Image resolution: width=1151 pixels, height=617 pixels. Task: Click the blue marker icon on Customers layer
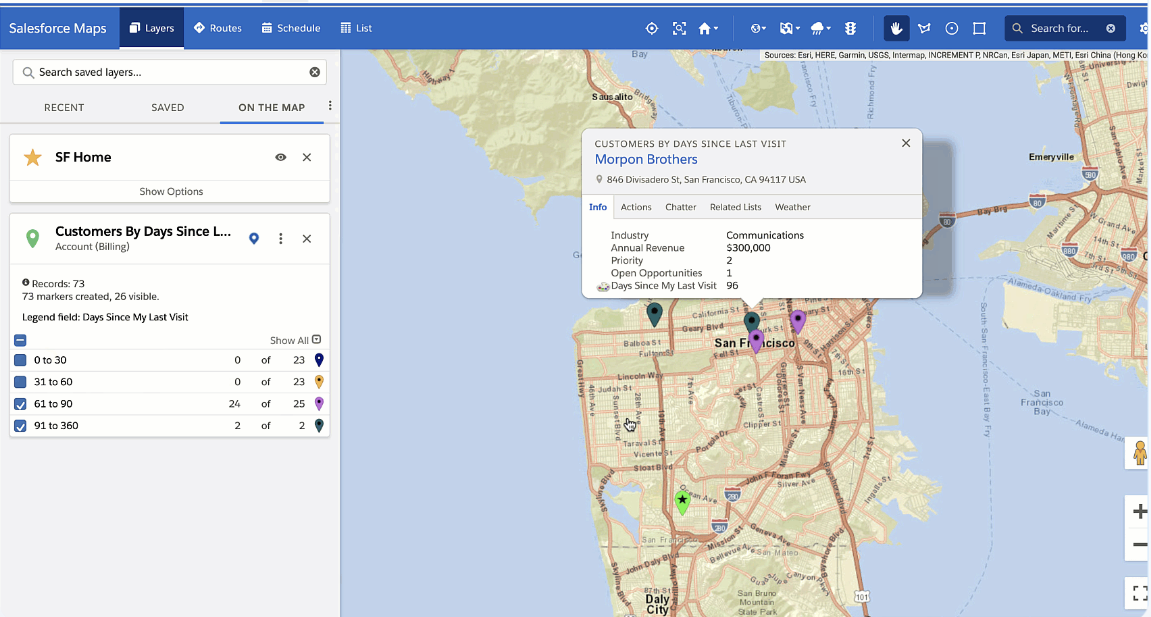tap(254, 238)
